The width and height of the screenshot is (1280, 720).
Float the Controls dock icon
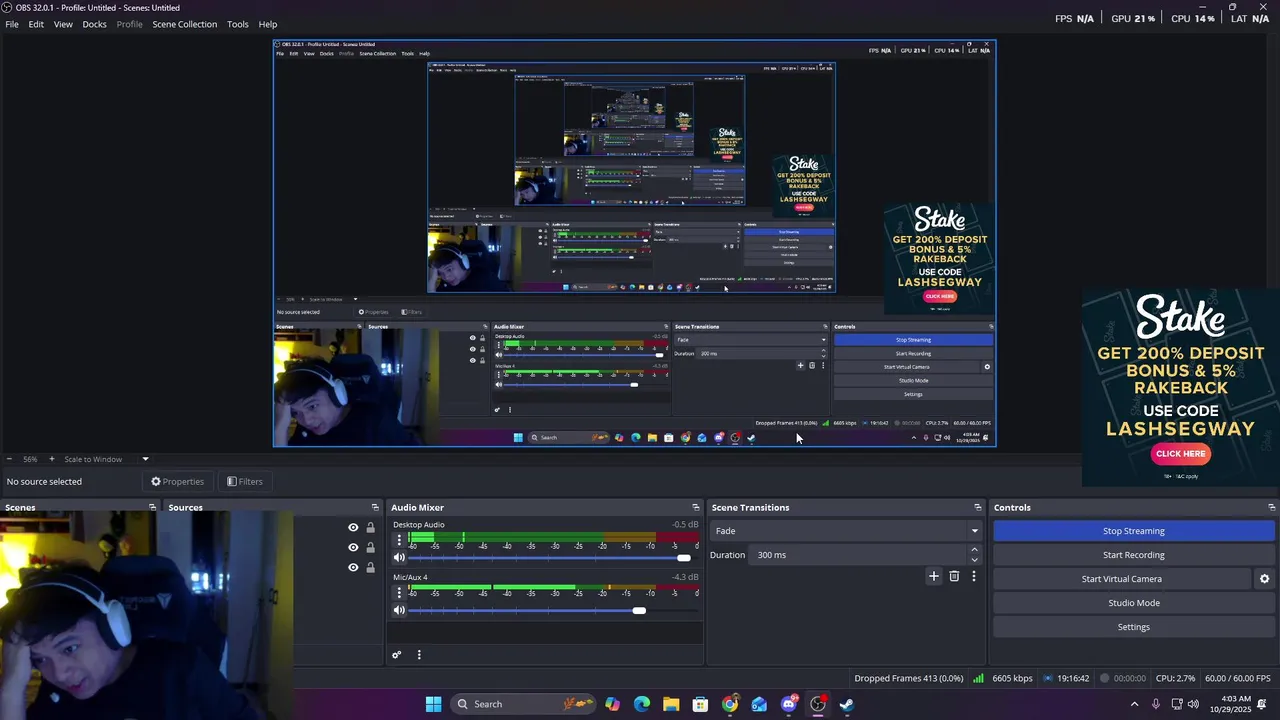[1271, 508]
